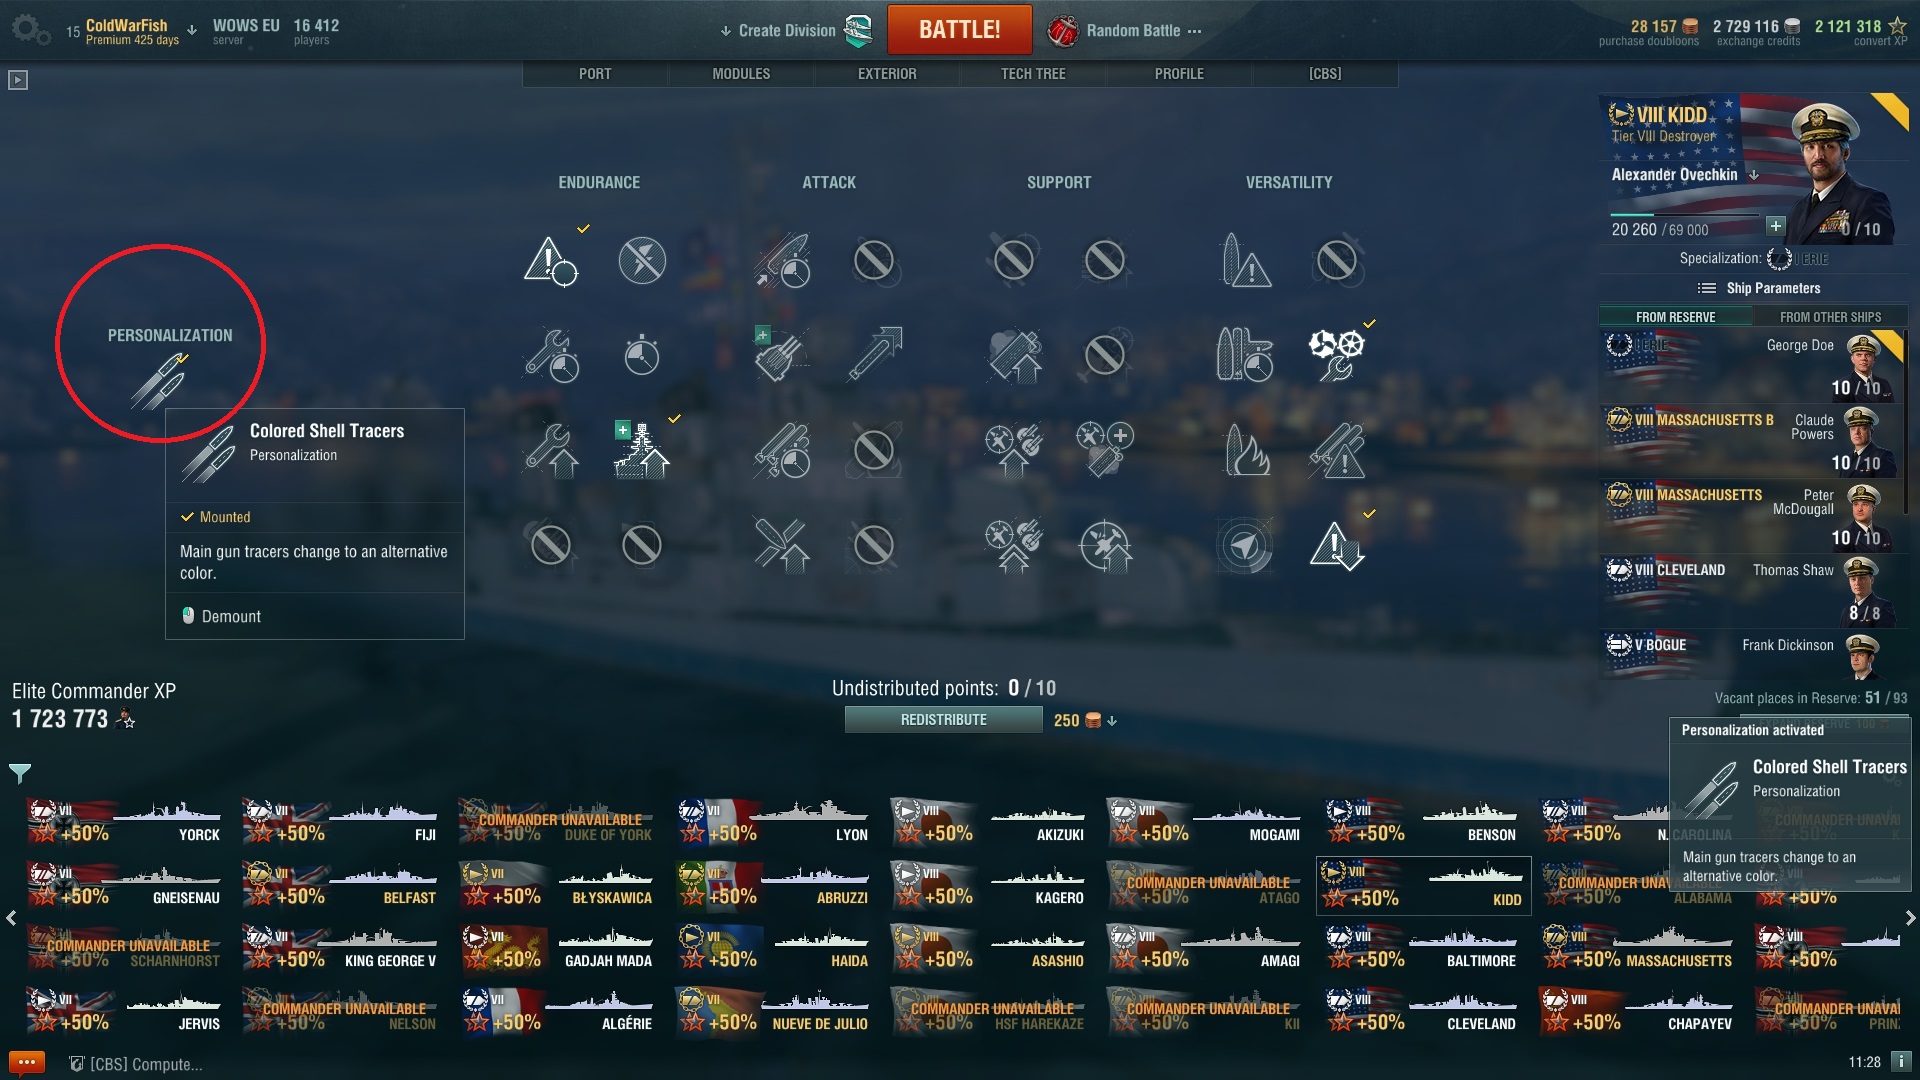Toggle the checked bottom Versatility warning skill

click(1337, 546)
